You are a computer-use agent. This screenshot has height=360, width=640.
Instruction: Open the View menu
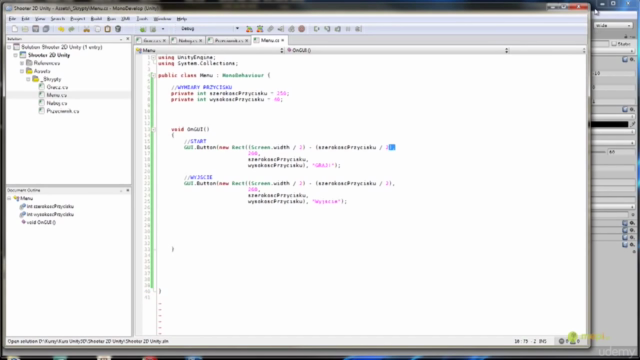(40, 19)
